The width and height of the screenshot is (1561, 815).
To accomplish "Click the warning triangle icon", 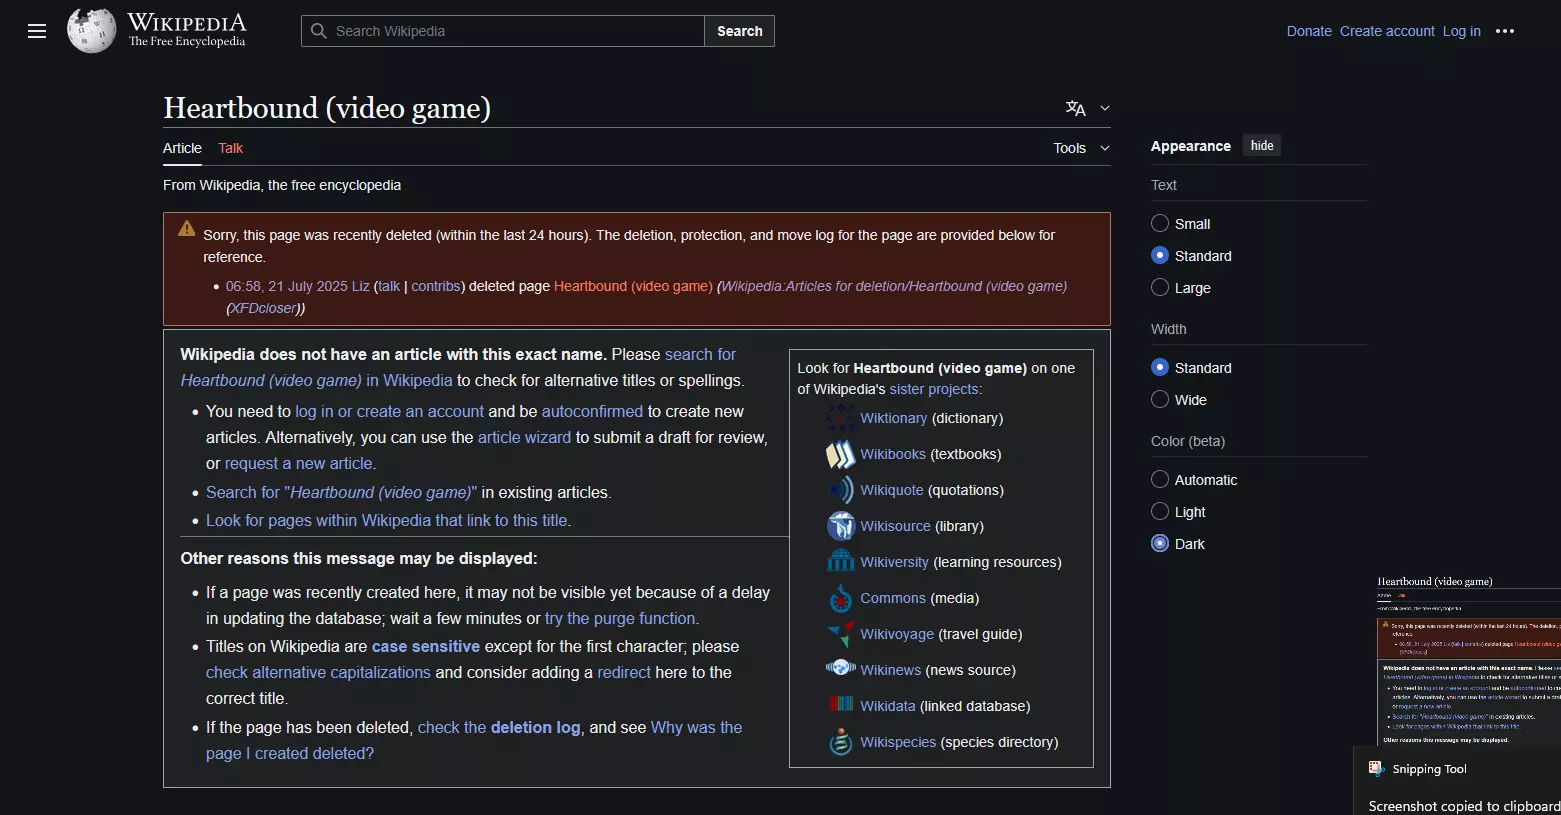I will point(187,229).
